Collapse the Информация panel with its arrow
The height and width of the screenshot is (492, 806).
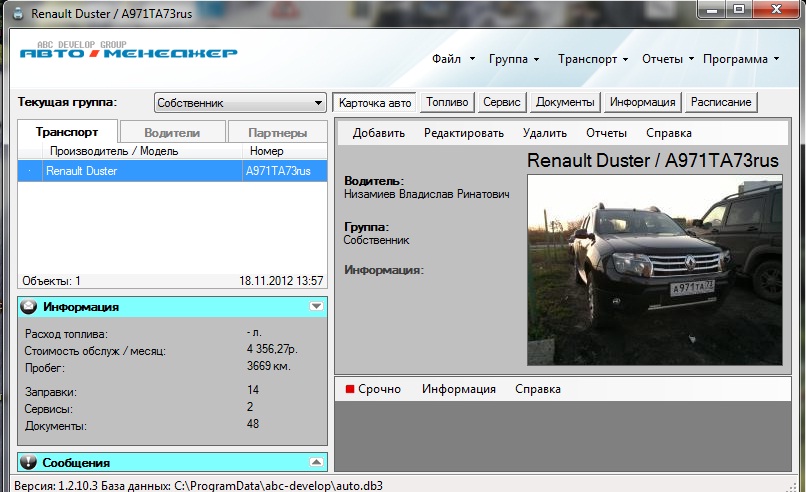click(x=316, y=307)
